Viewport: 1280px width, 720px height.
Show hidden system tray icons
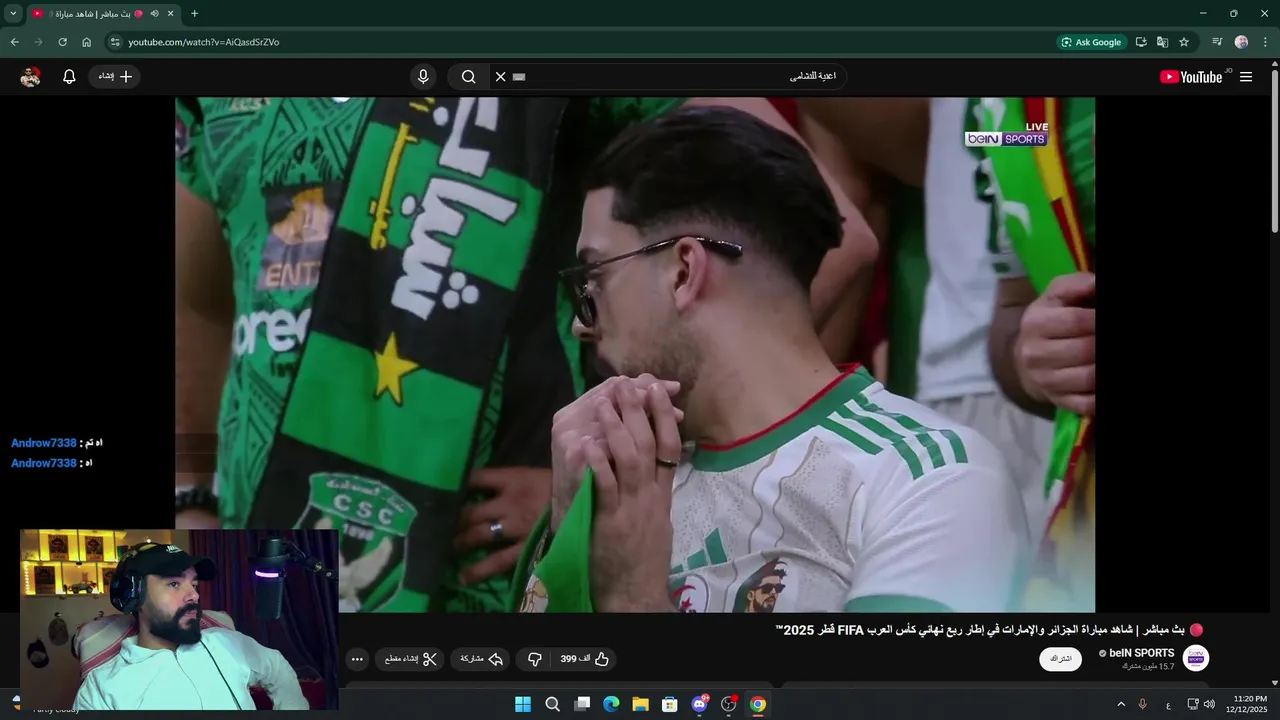point(1121,704)
